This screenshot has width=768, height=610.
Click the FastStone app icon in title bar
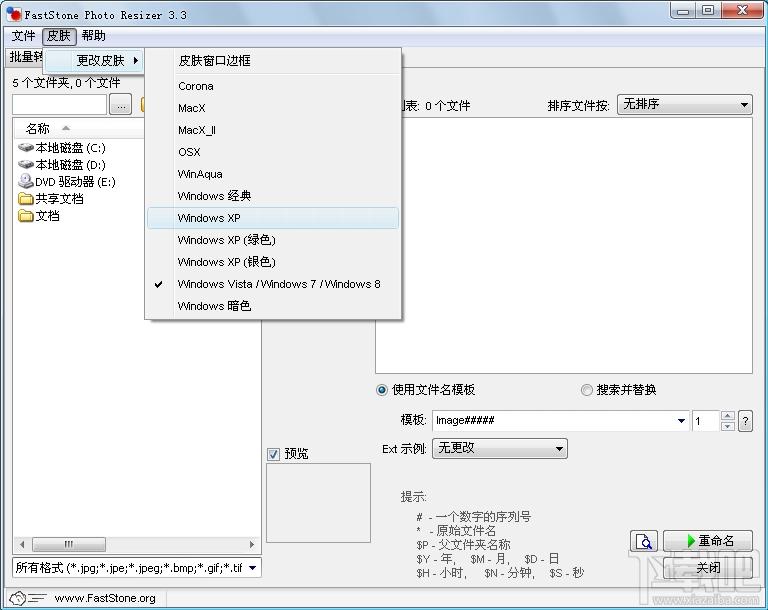click(x=14, y=13)
